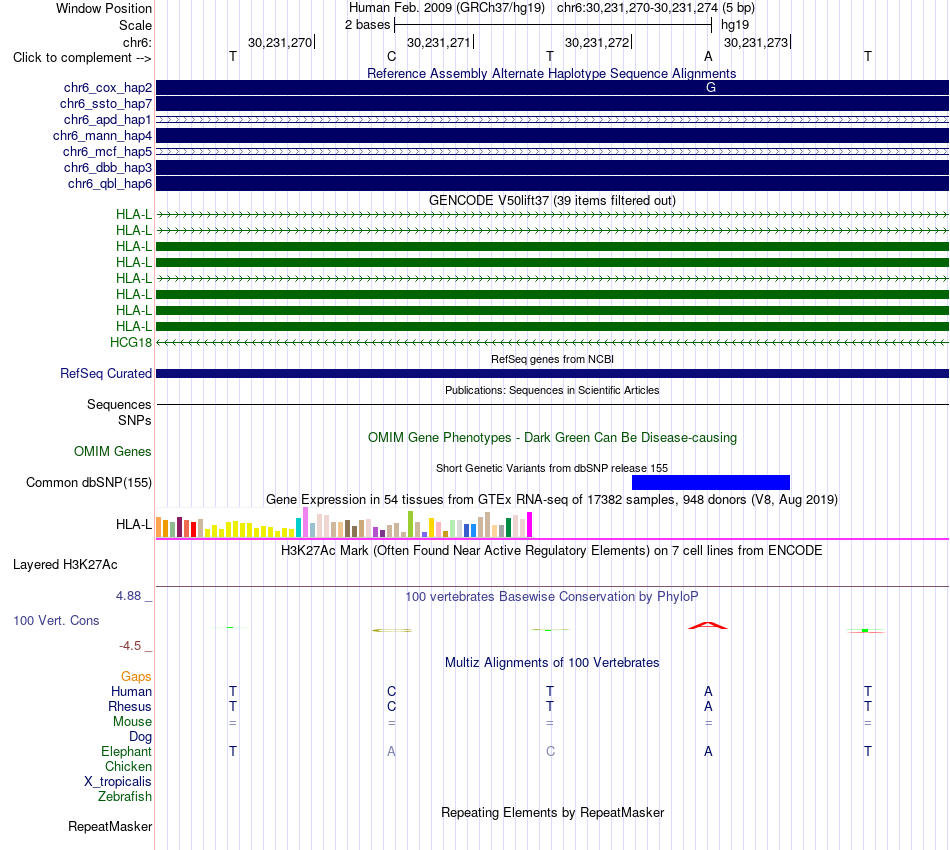Open the chr6_ssto_hap7 alignment label
The width and height of the screenshot is (950, 850).
[106, 104]
